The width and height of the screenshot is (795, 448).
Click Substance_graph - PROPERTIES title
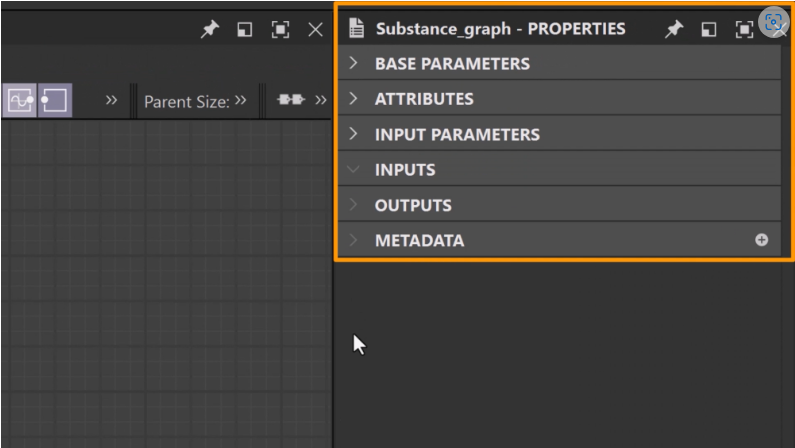pos(500,29)
